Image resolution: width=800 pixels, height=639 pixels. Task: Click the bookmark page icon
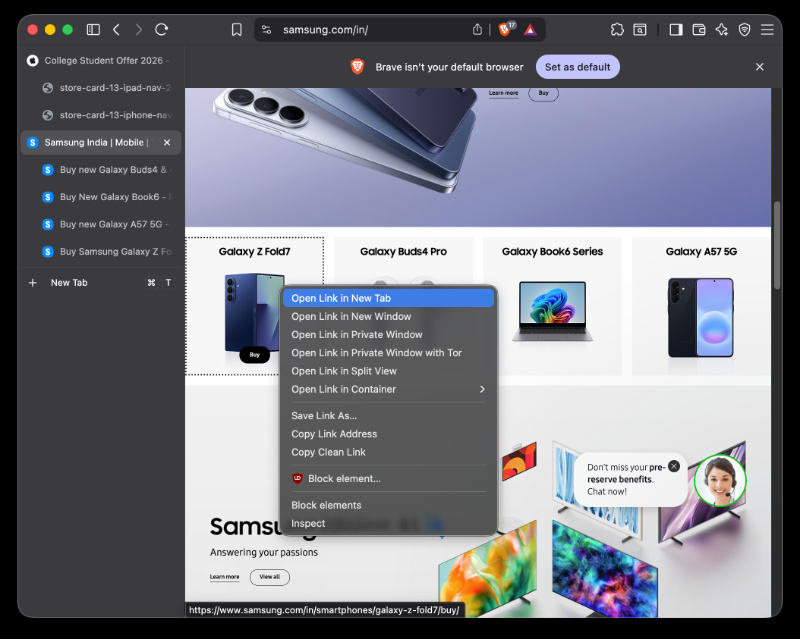[236, 30]
